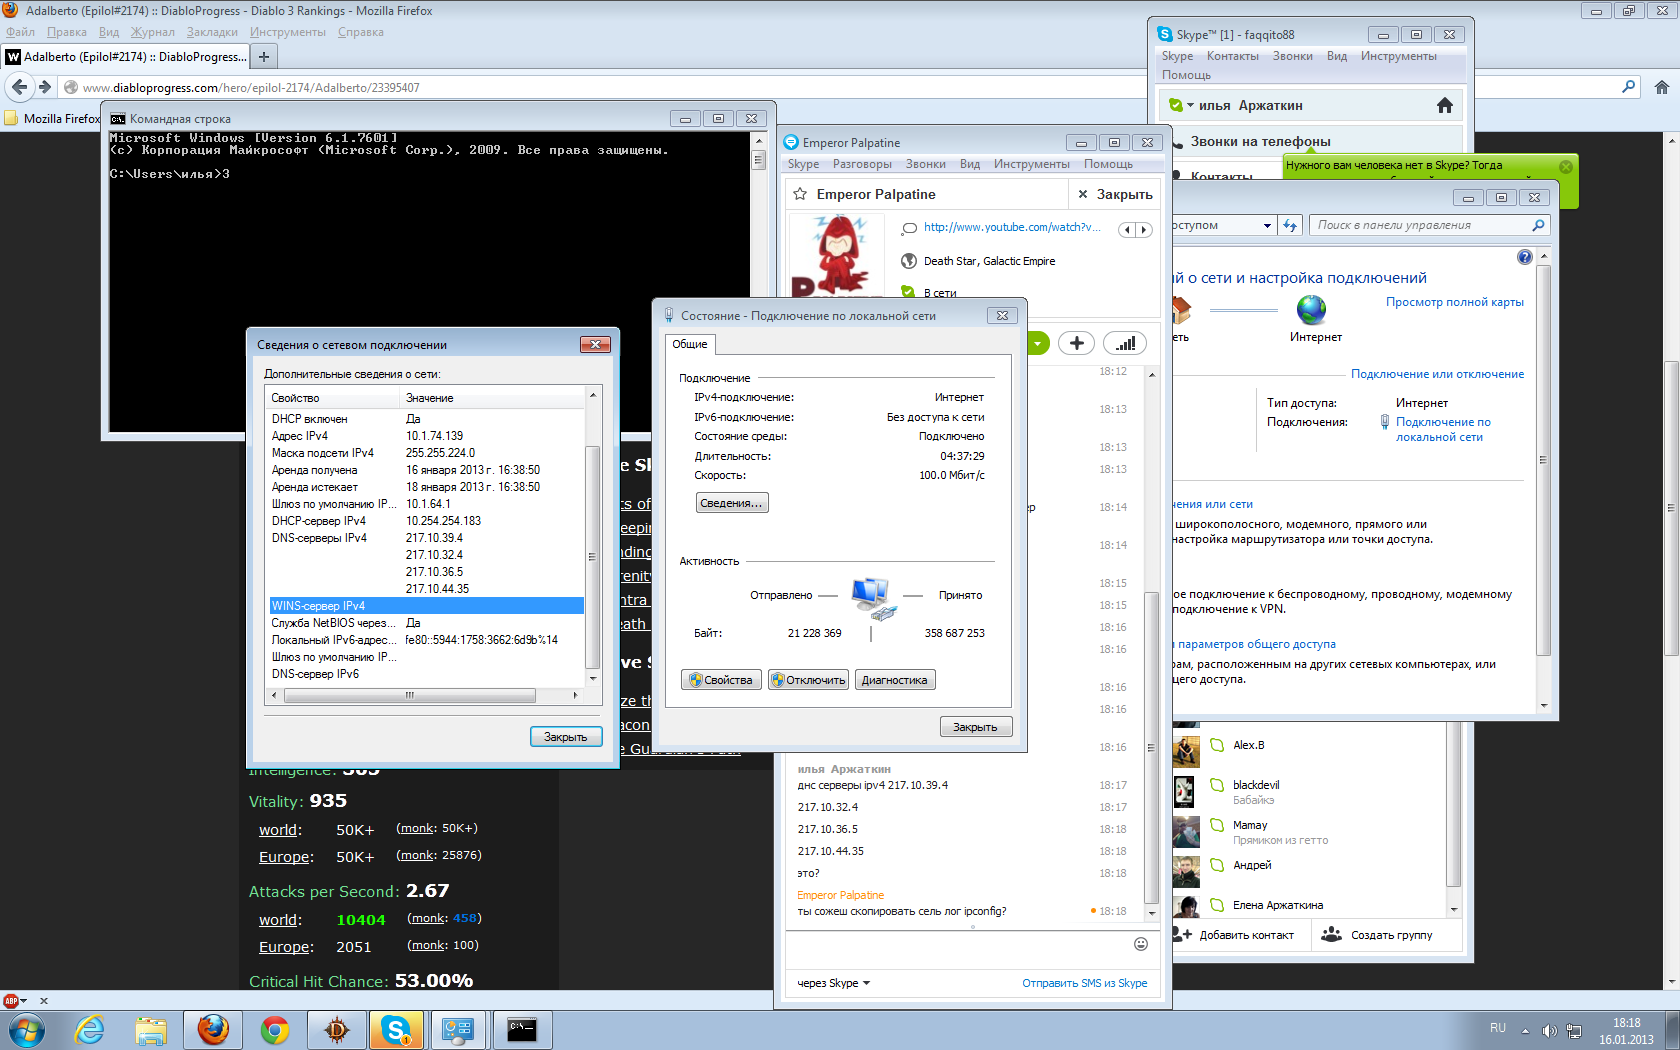This screenshot has height=1050, width=1680.
Task: Open the YouTube link in the mood message
Action: pyautogui.click(x=1012, y=227)
